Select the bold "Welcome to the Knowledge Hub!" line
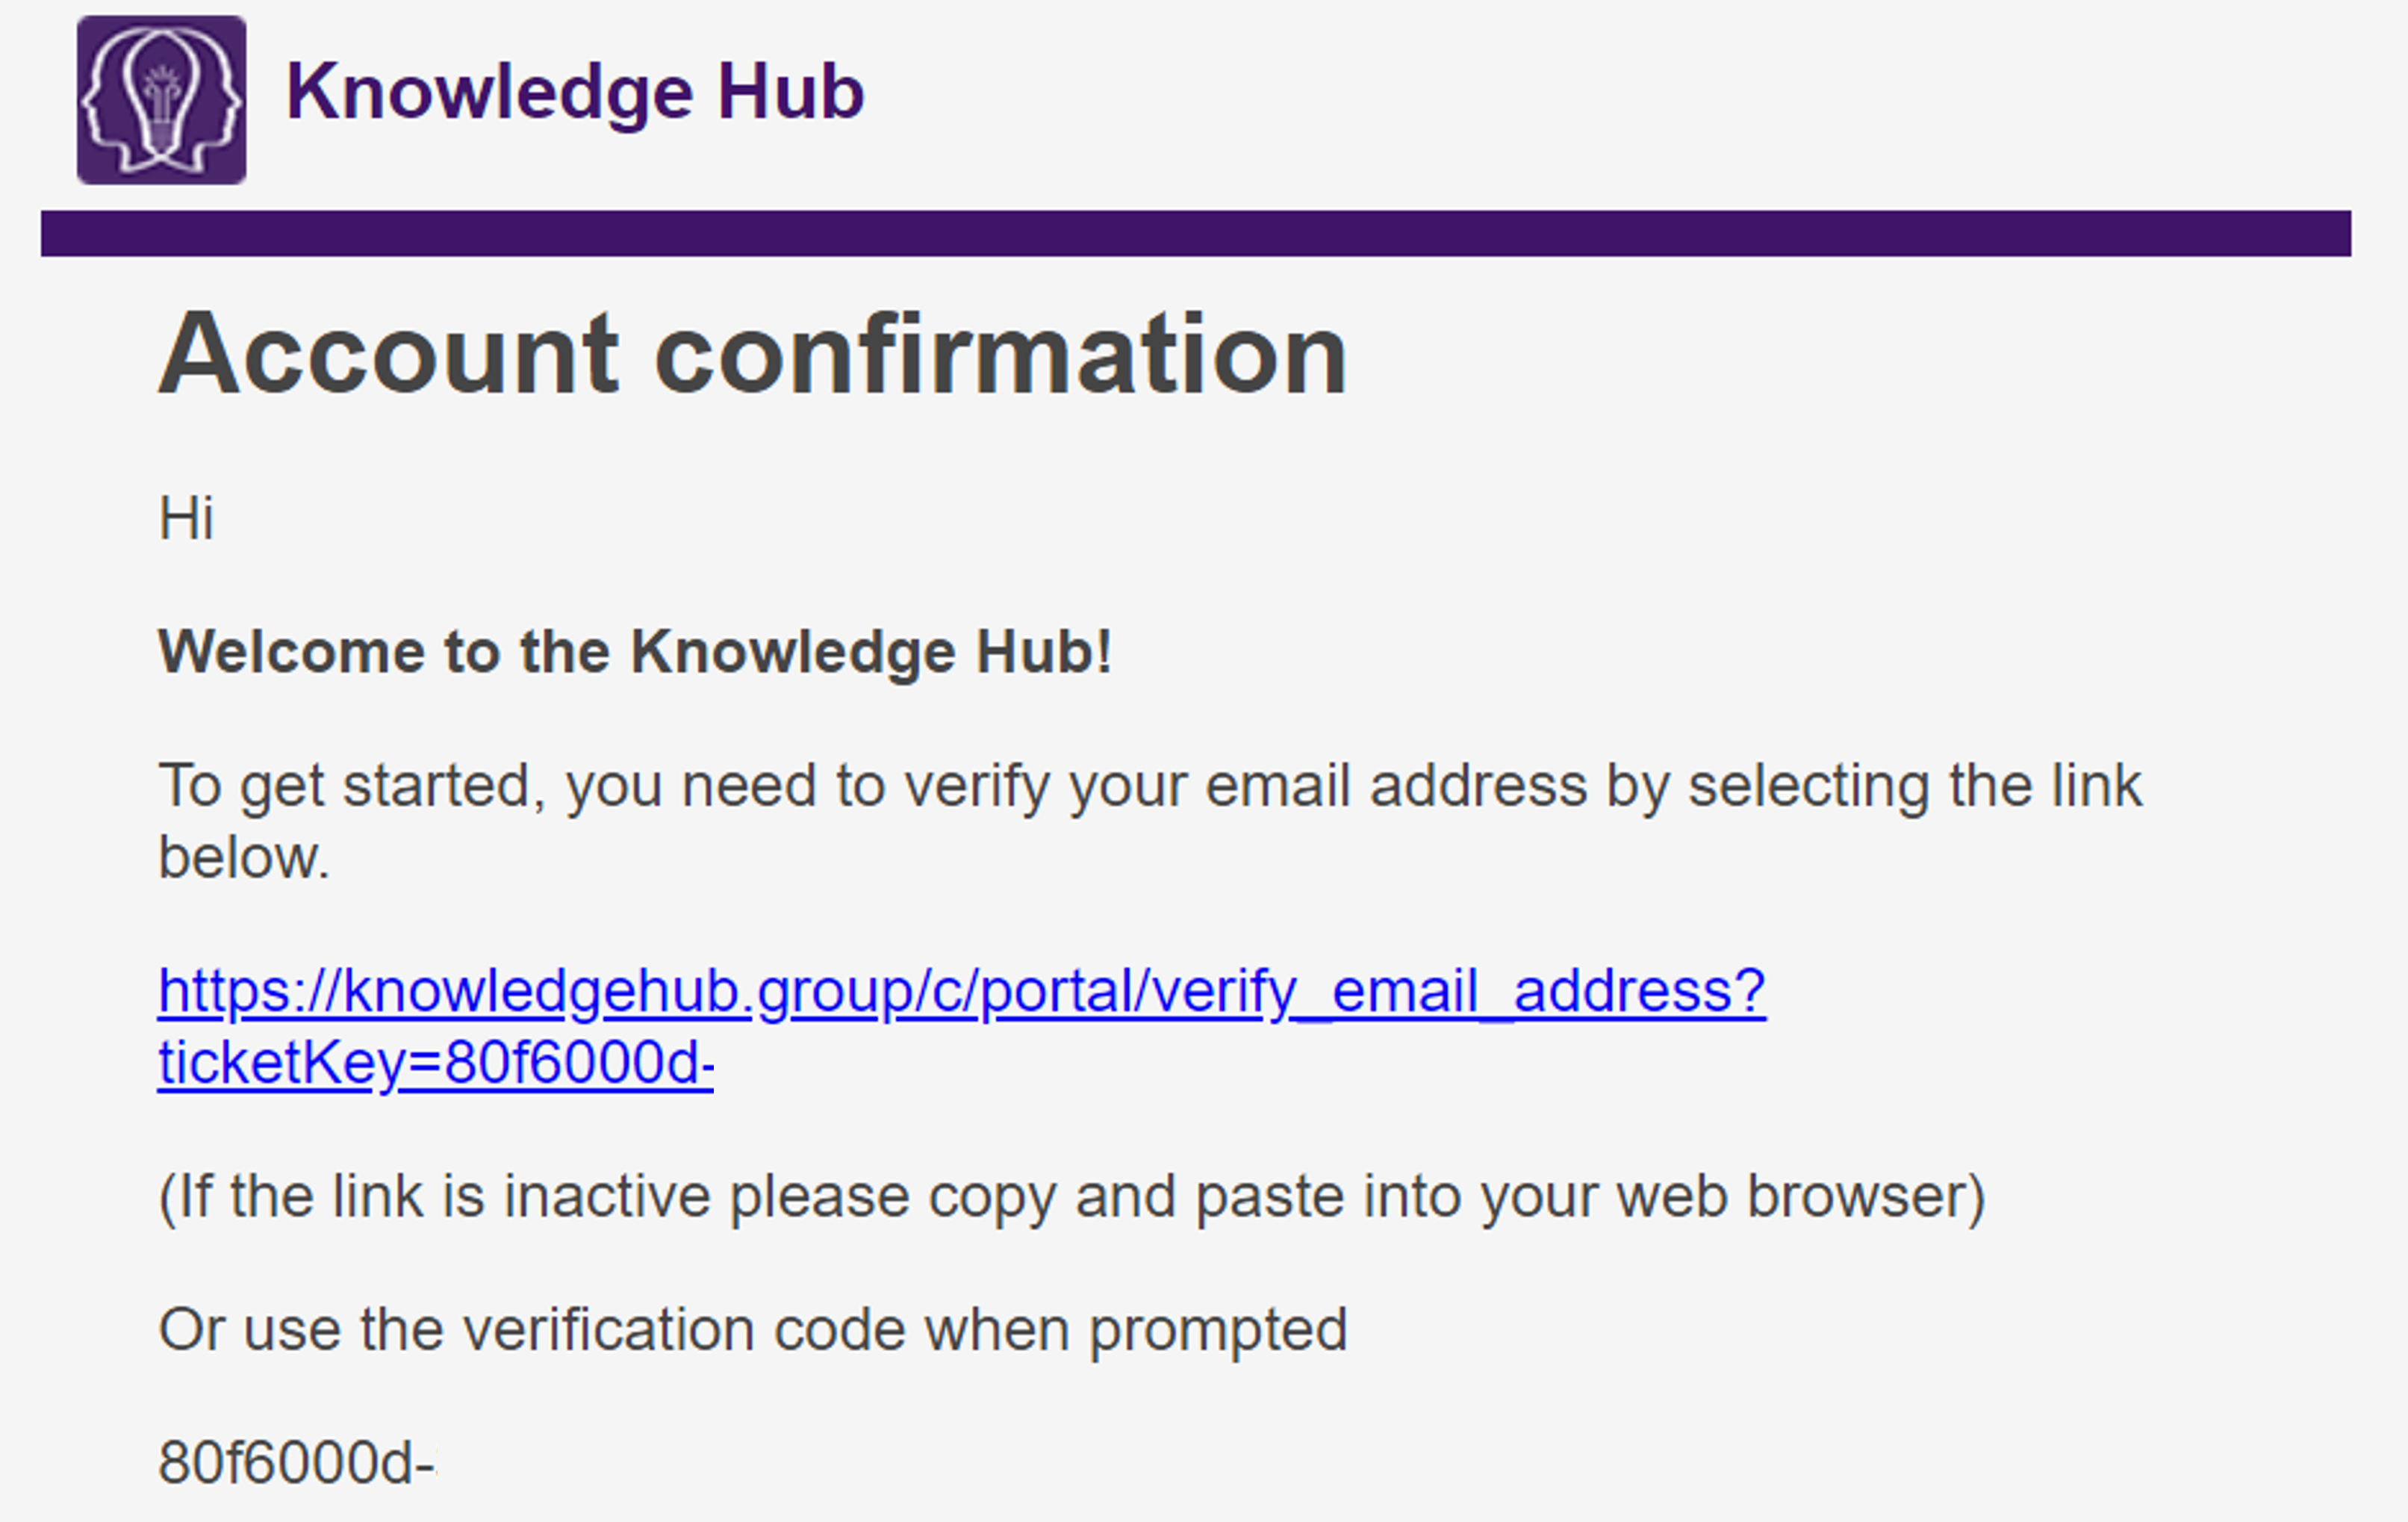Viewport: 2408px width, 1522px height. point(635,652)
